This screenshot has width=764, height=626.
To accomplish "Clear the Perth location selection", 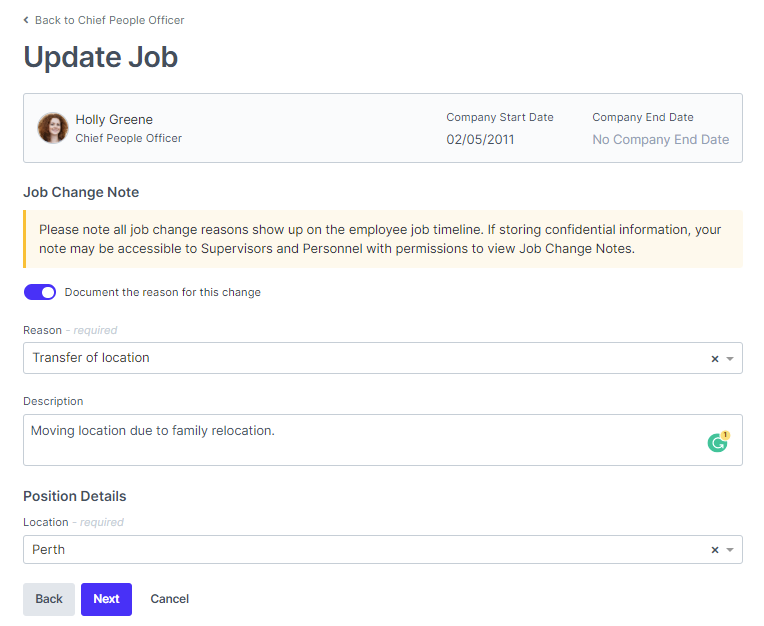I will coord(714,550).
